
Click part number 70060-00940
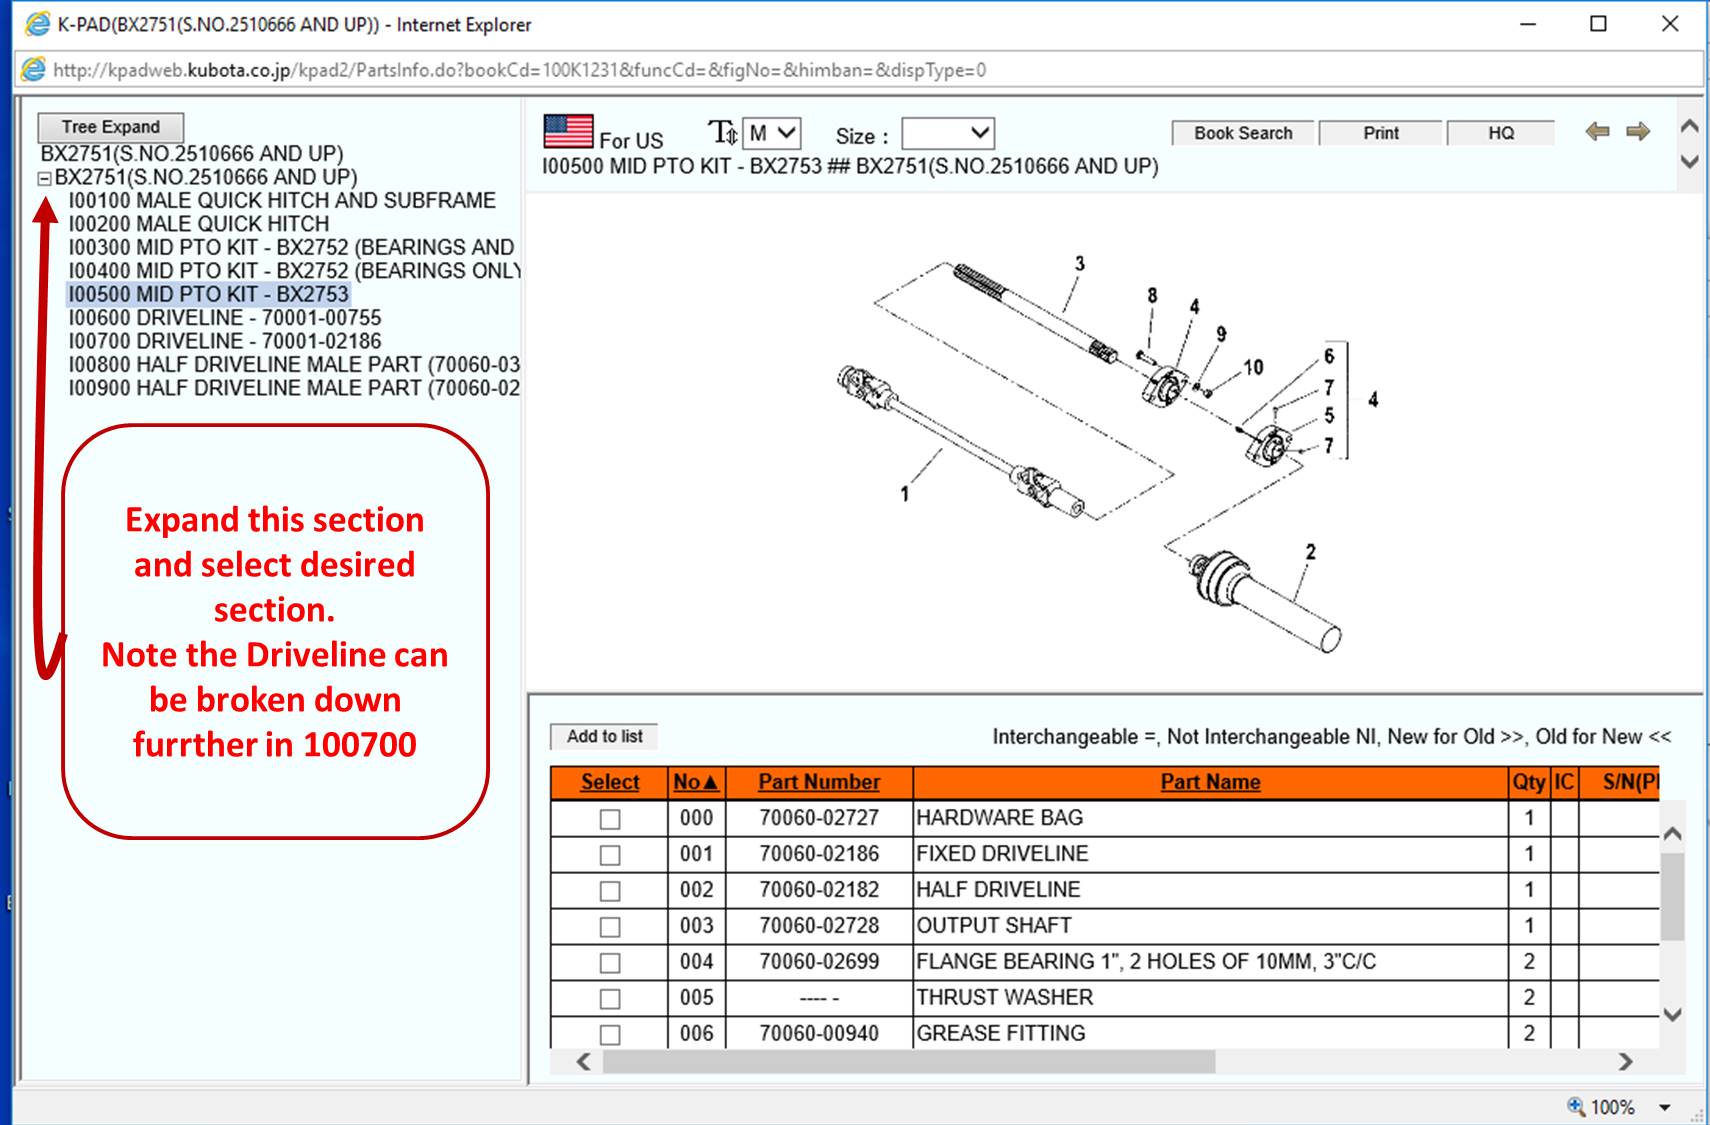(x=819, y=1034)
